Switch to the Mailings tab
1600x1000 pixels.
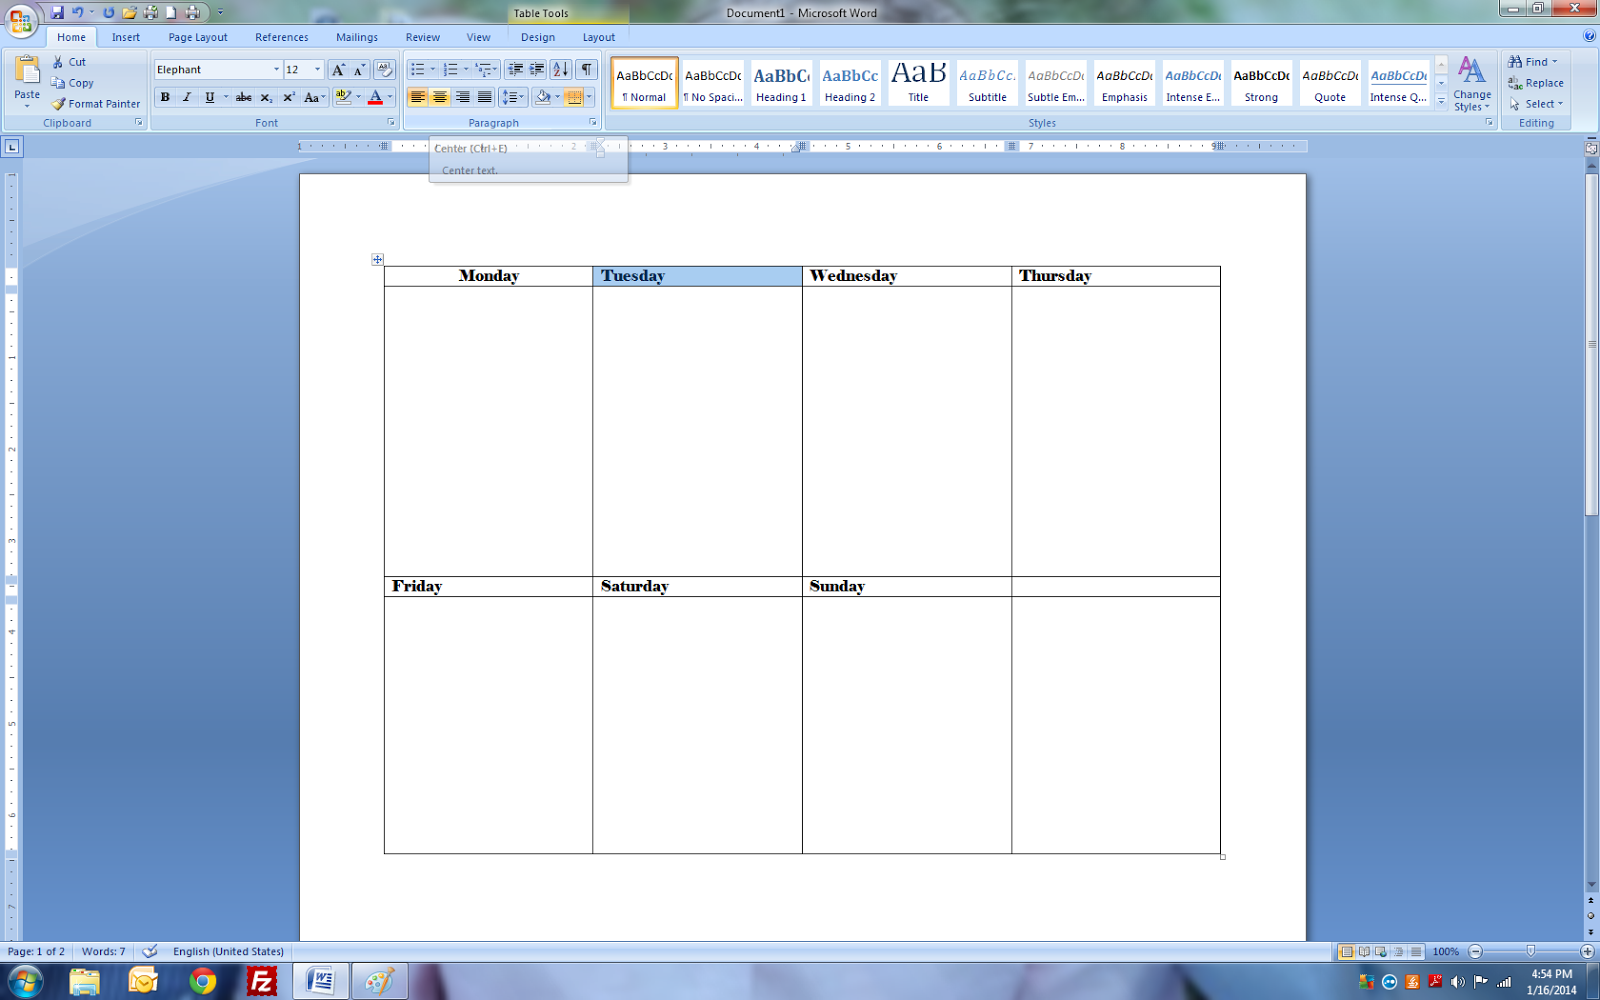(357, 38)
